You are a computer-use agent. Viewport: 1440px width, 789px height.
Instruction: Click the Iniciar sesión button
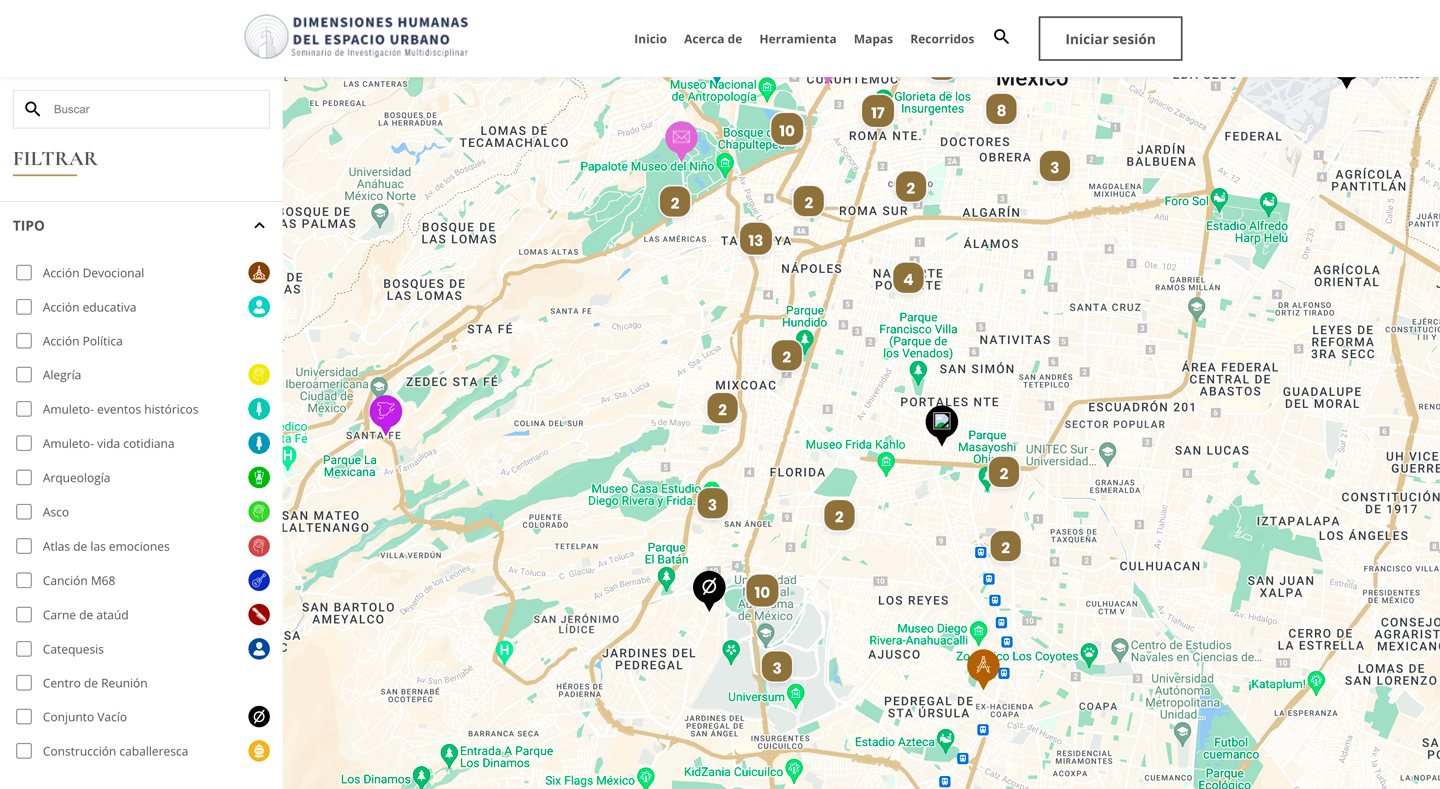(1110, 39)
